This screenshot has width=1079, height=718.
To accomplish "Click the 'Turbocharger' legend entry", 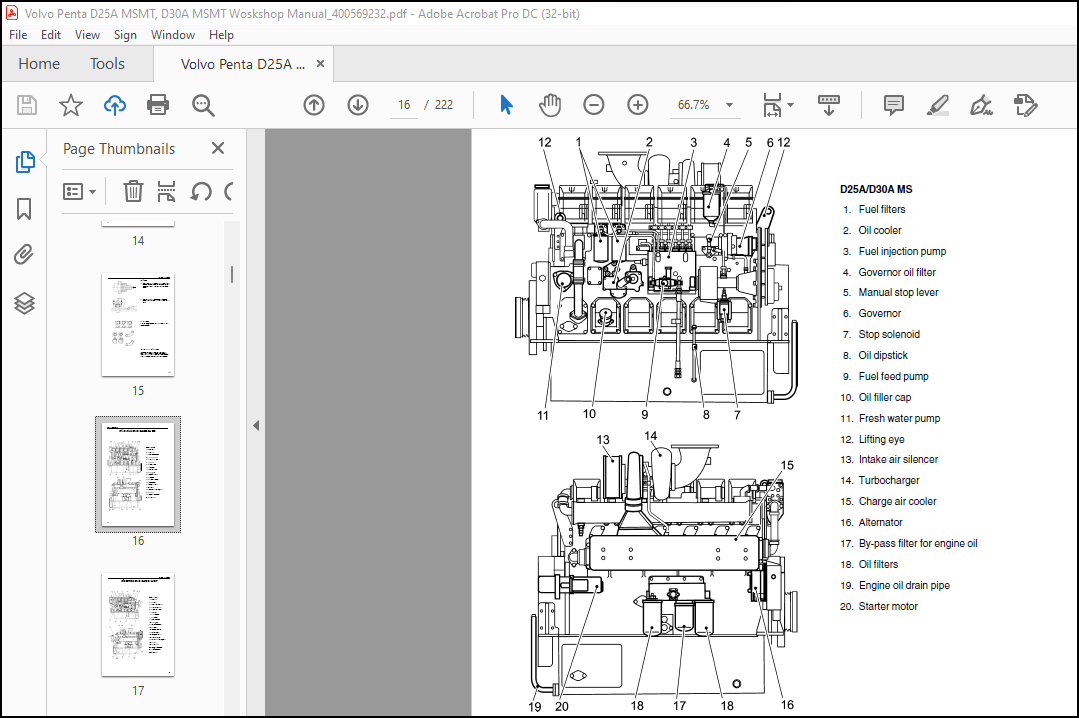I will 889,481.
